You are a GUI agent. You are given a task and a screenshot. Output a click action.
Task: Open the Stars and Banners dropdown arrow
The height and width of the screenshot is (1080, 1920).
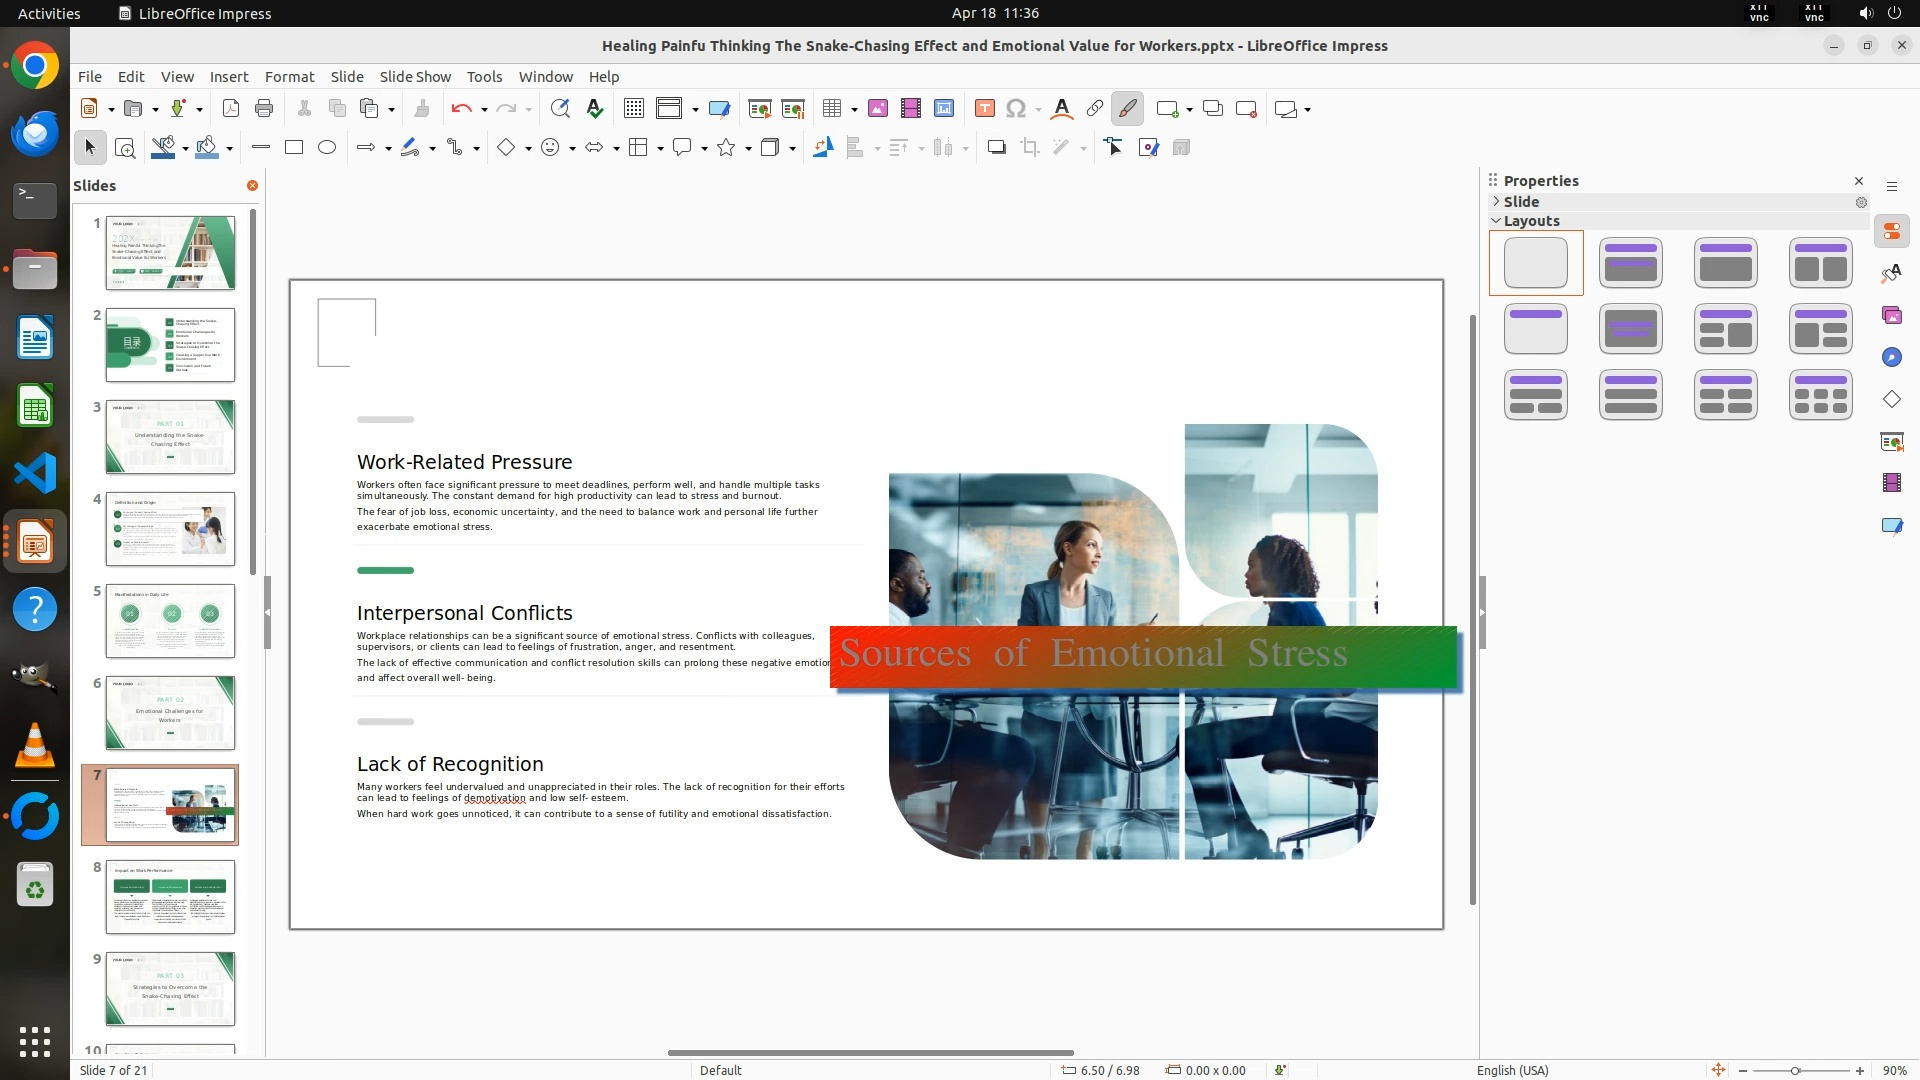click(x=748, y=149)
